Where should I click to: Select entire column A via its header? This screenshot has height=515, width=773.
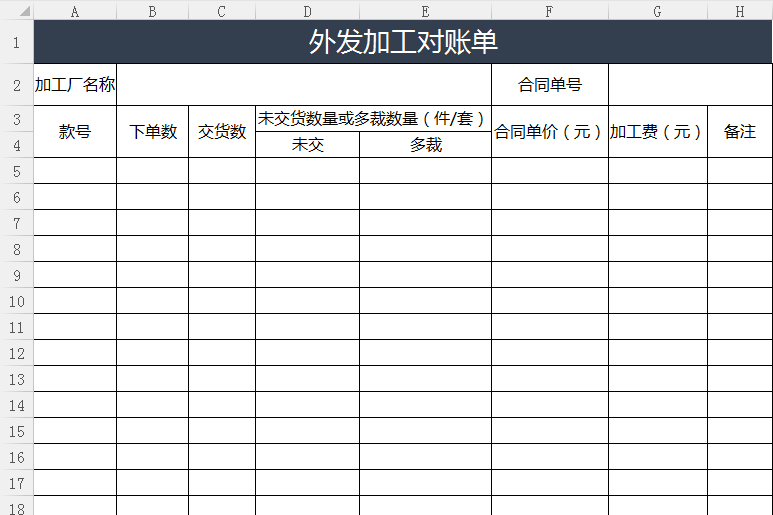click(x=75, y=11)
